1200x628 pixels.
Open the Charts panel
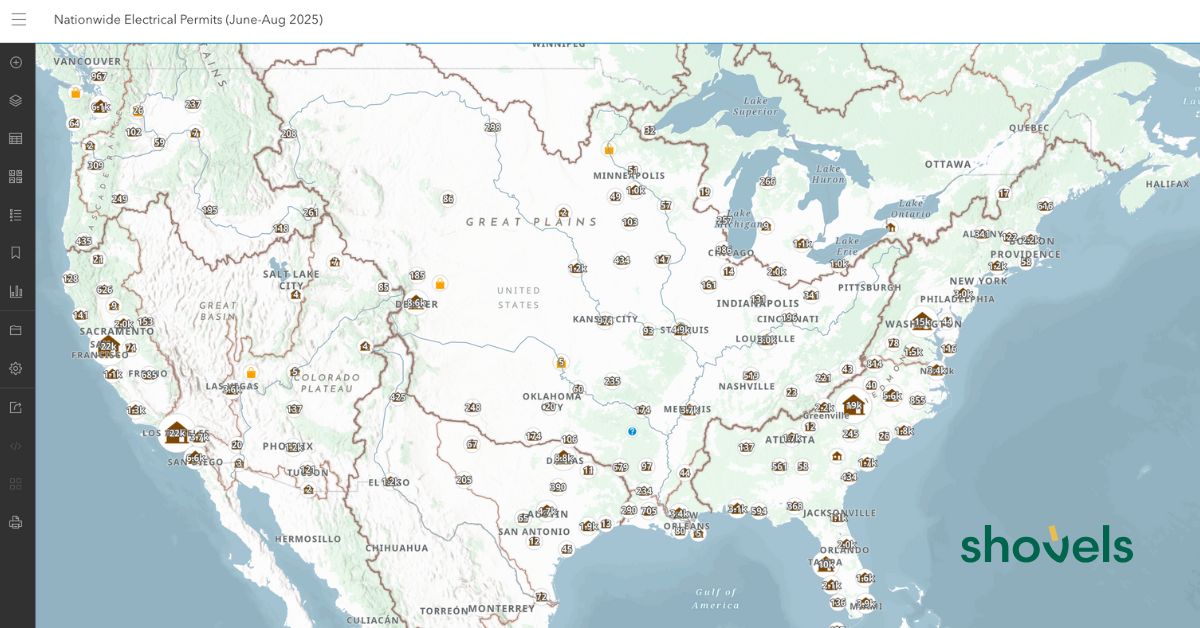(15, 291)
